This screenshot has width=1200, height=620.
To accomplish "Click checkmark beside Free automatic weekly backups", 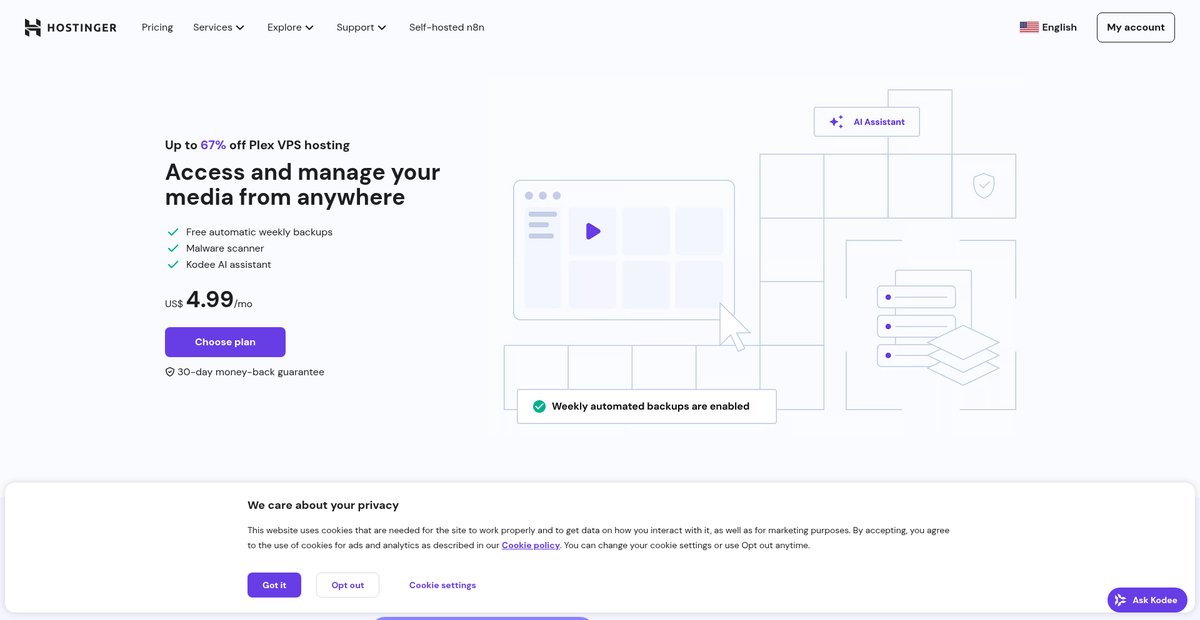I will pos(173,232).
